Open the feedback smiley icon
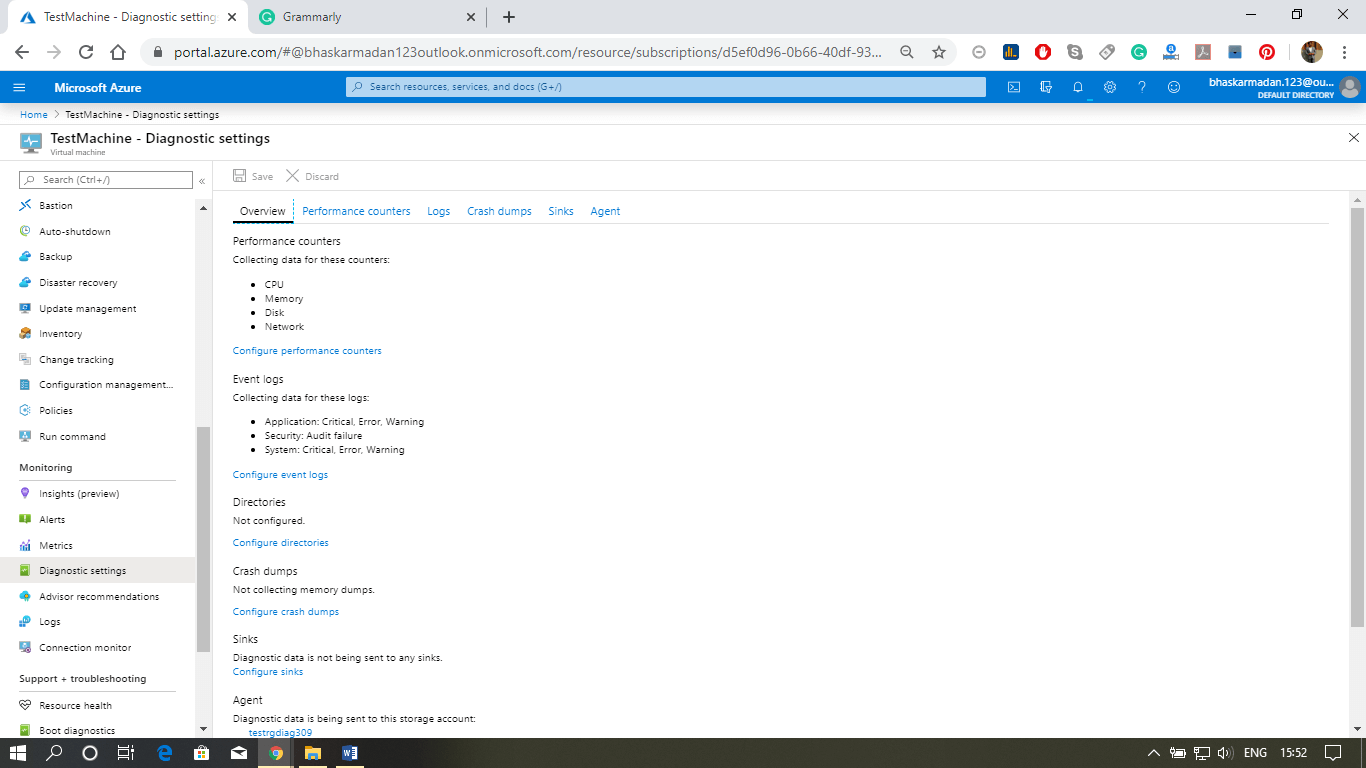 tap(1174, 87)
